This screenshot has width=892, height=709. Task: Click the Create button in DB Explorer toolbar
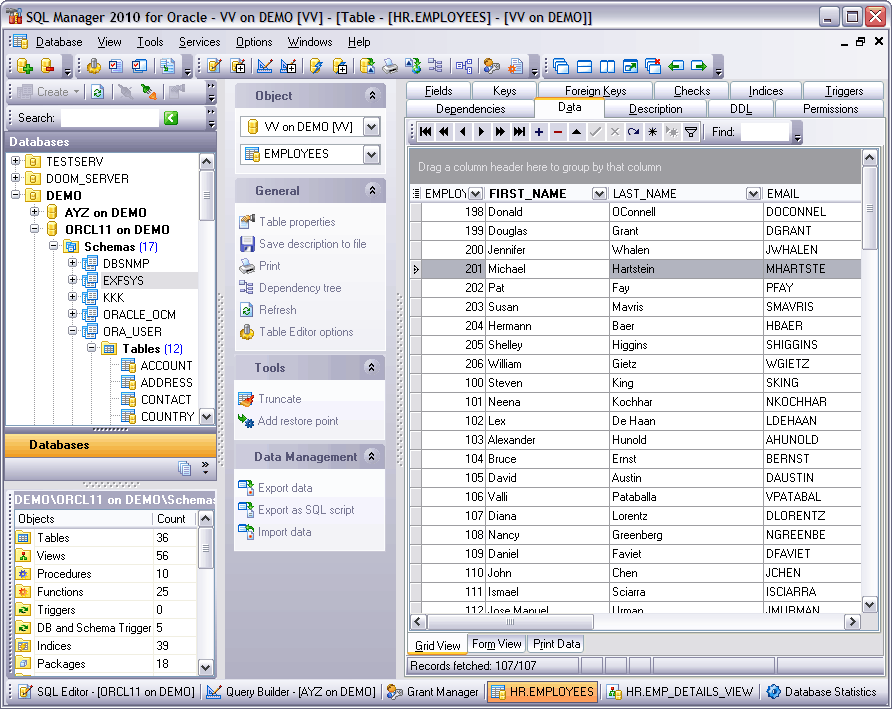46,92
